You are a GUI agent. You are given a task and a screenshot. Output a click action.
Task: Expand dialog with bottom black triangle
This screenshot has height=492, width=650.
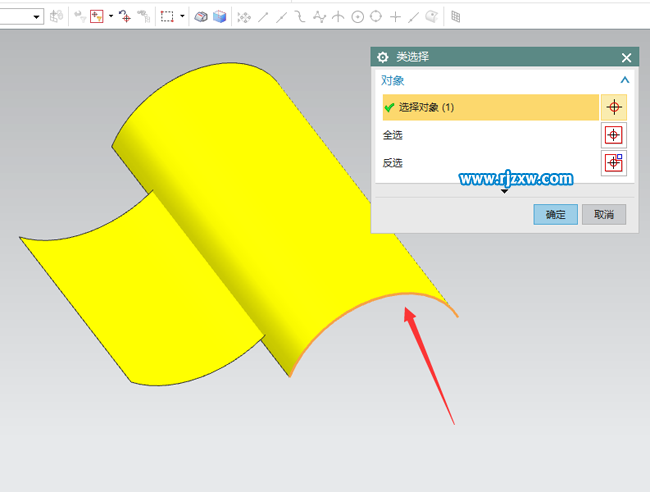tap(504, 191)
